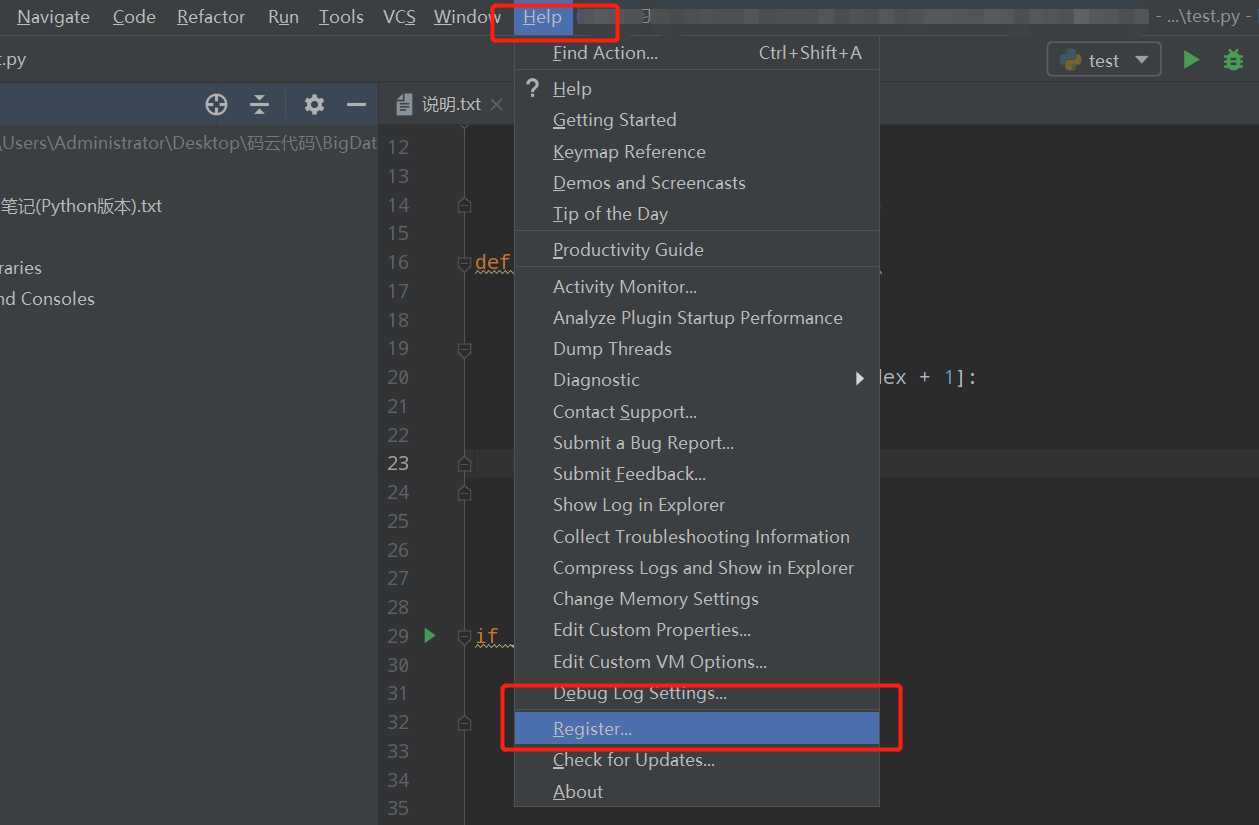Select Find Action... in Help menu
This screenshot has height=825, width=1259.
697,53
